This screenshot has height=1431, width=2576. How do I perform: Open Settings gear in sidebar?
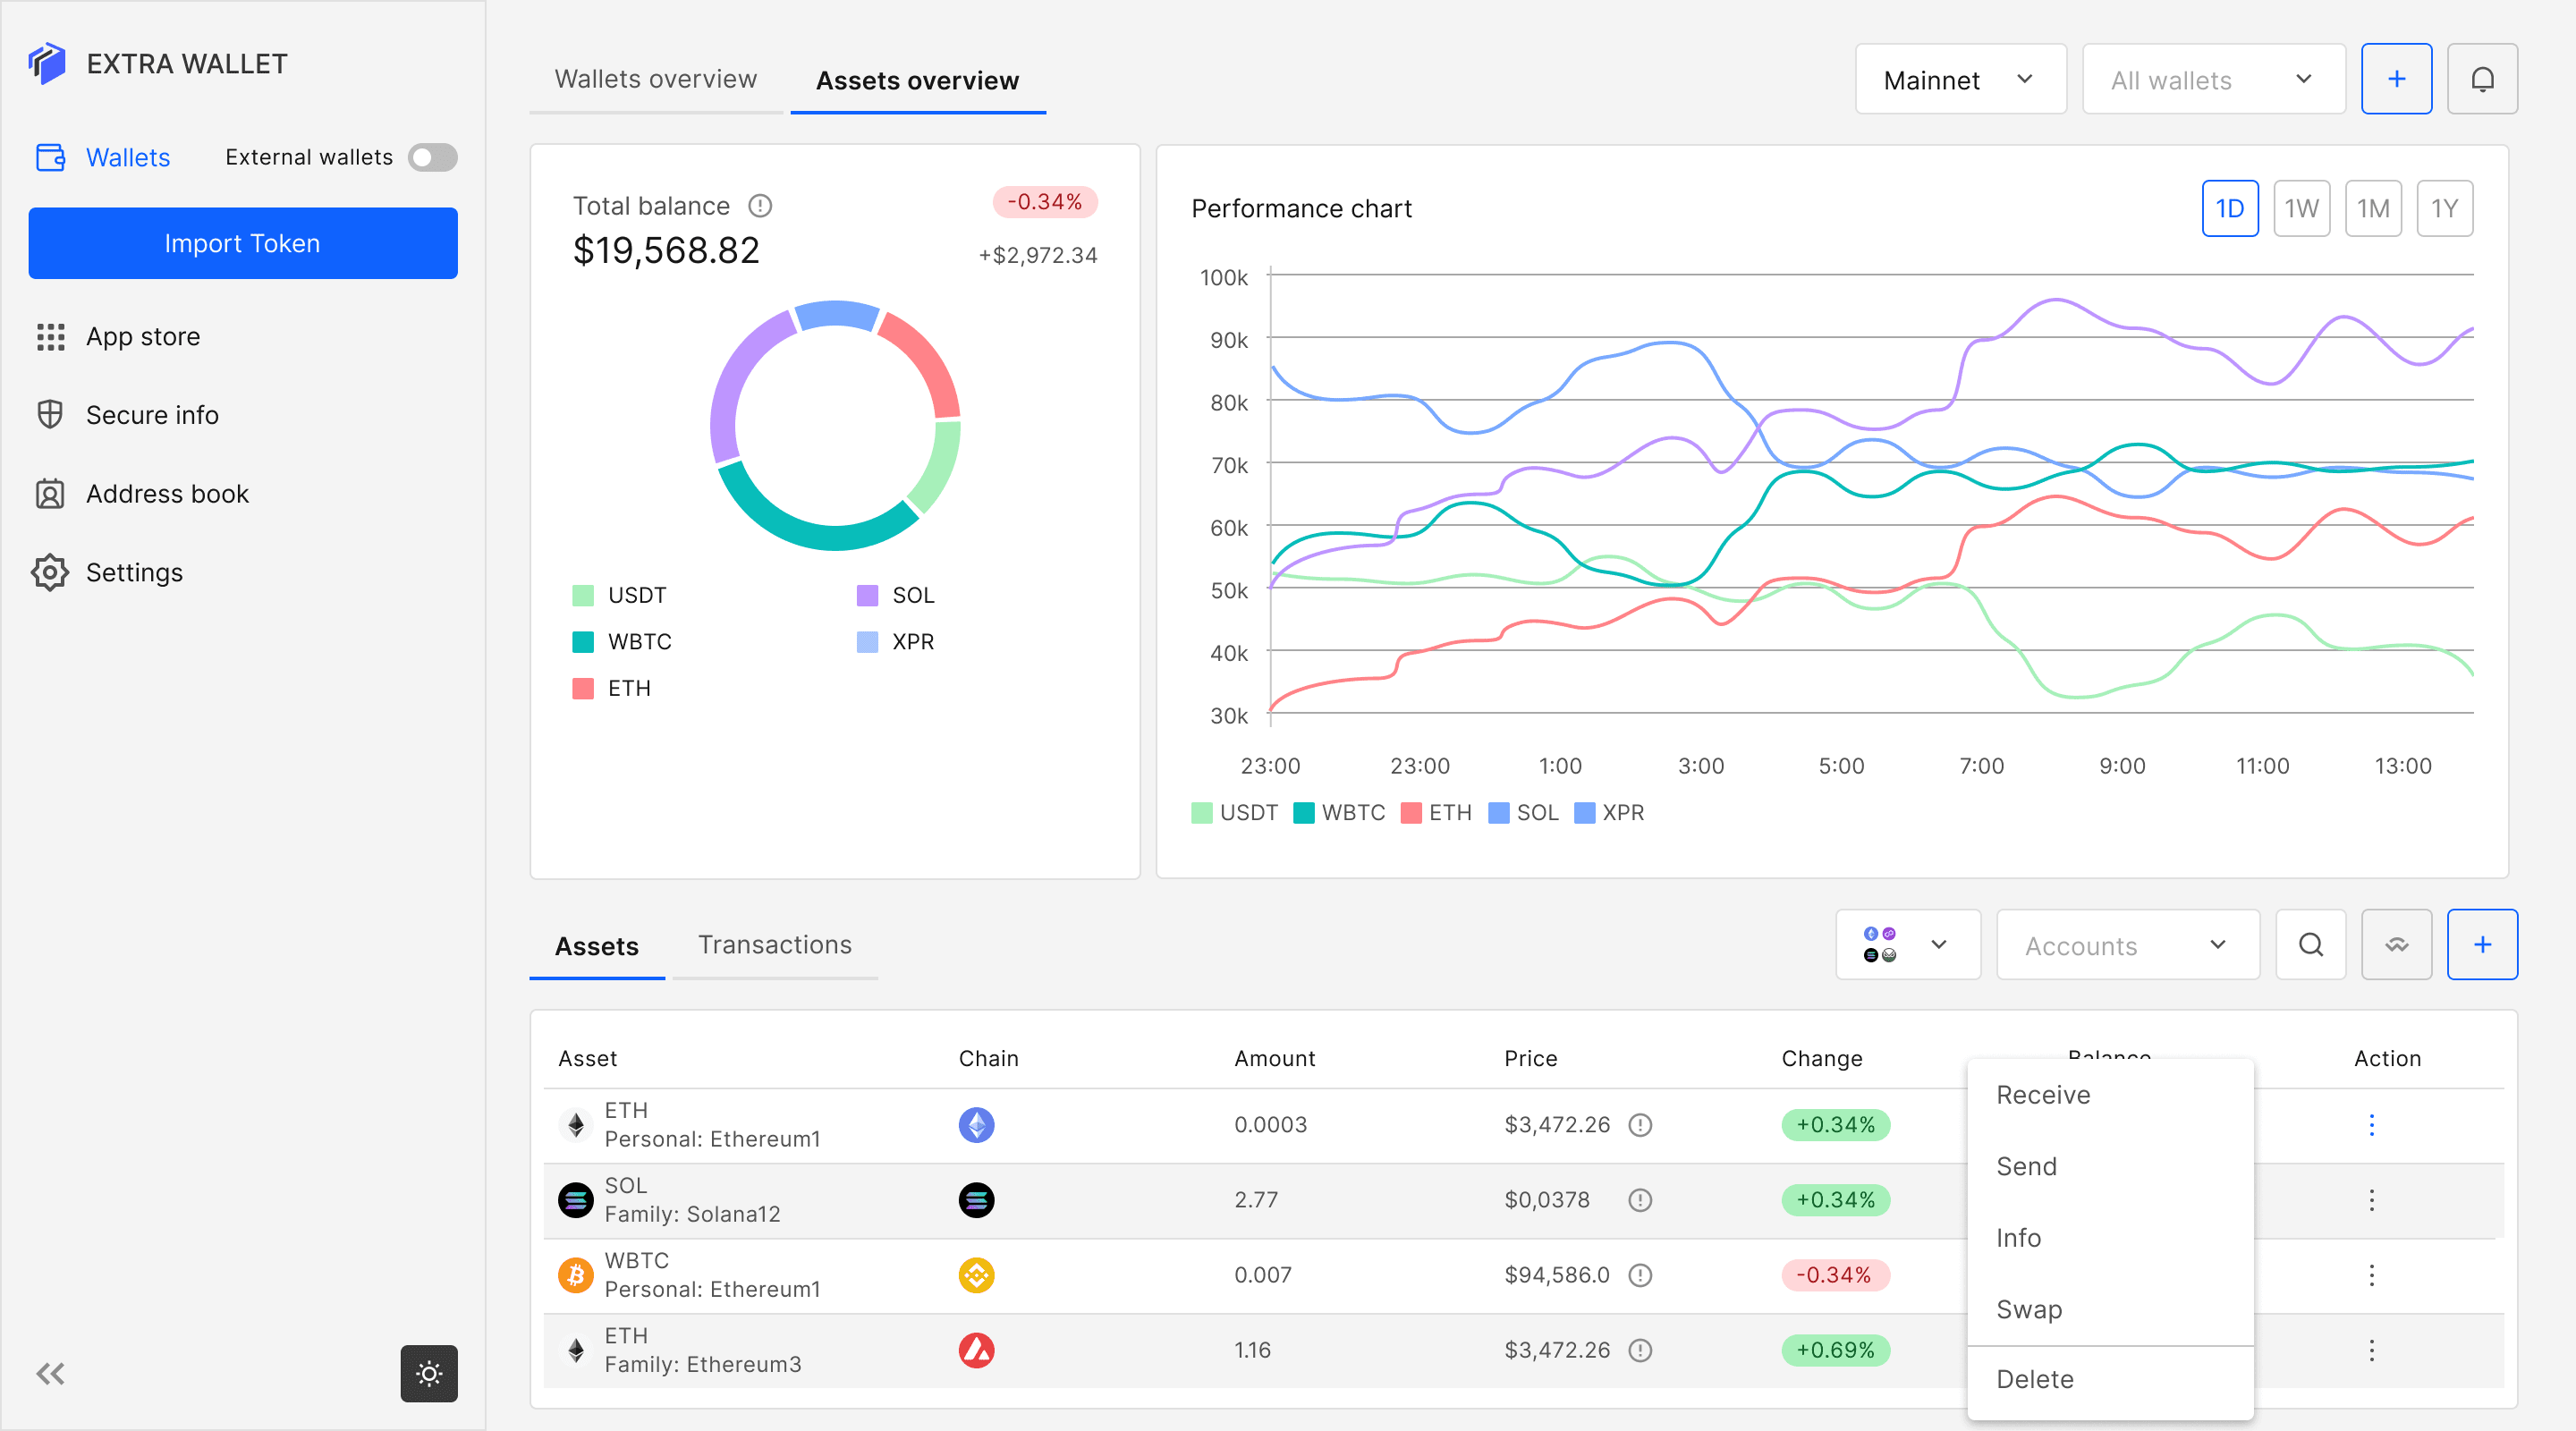click(x=50, y=572)
